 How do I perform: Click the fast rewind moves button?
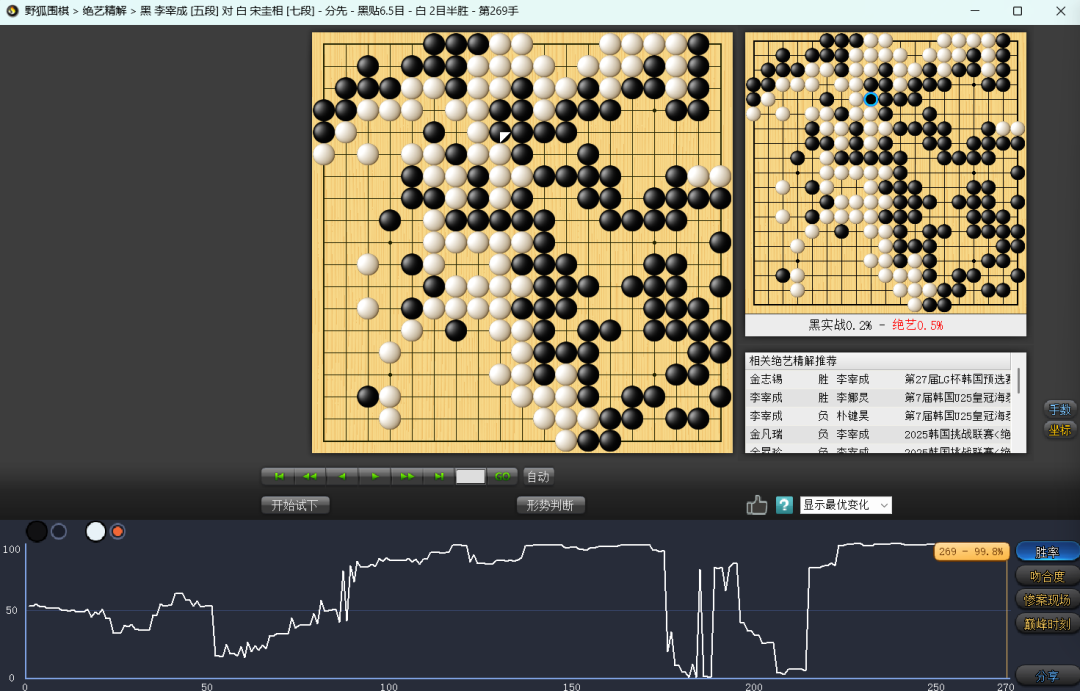click(x=310, y=476)
